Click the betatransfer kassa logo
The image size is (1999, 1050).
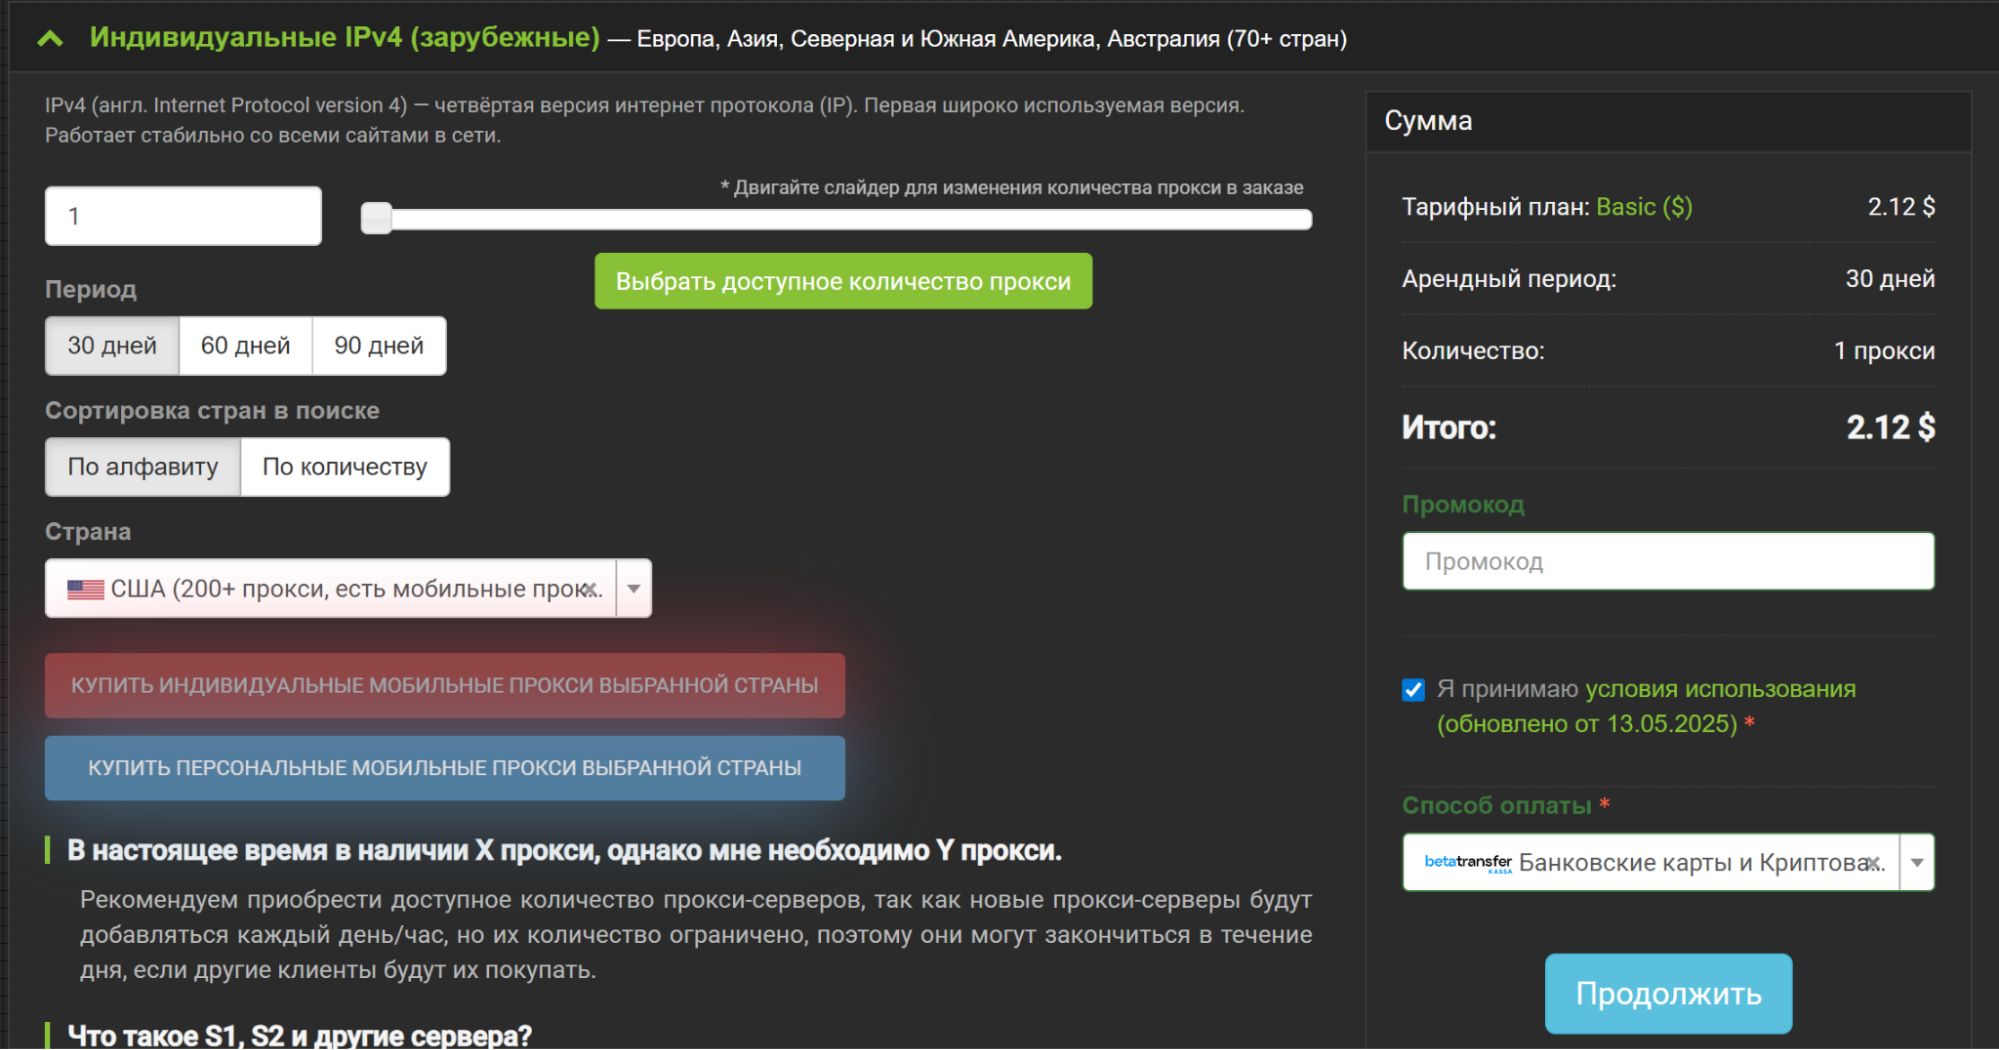click(1466, 861)
